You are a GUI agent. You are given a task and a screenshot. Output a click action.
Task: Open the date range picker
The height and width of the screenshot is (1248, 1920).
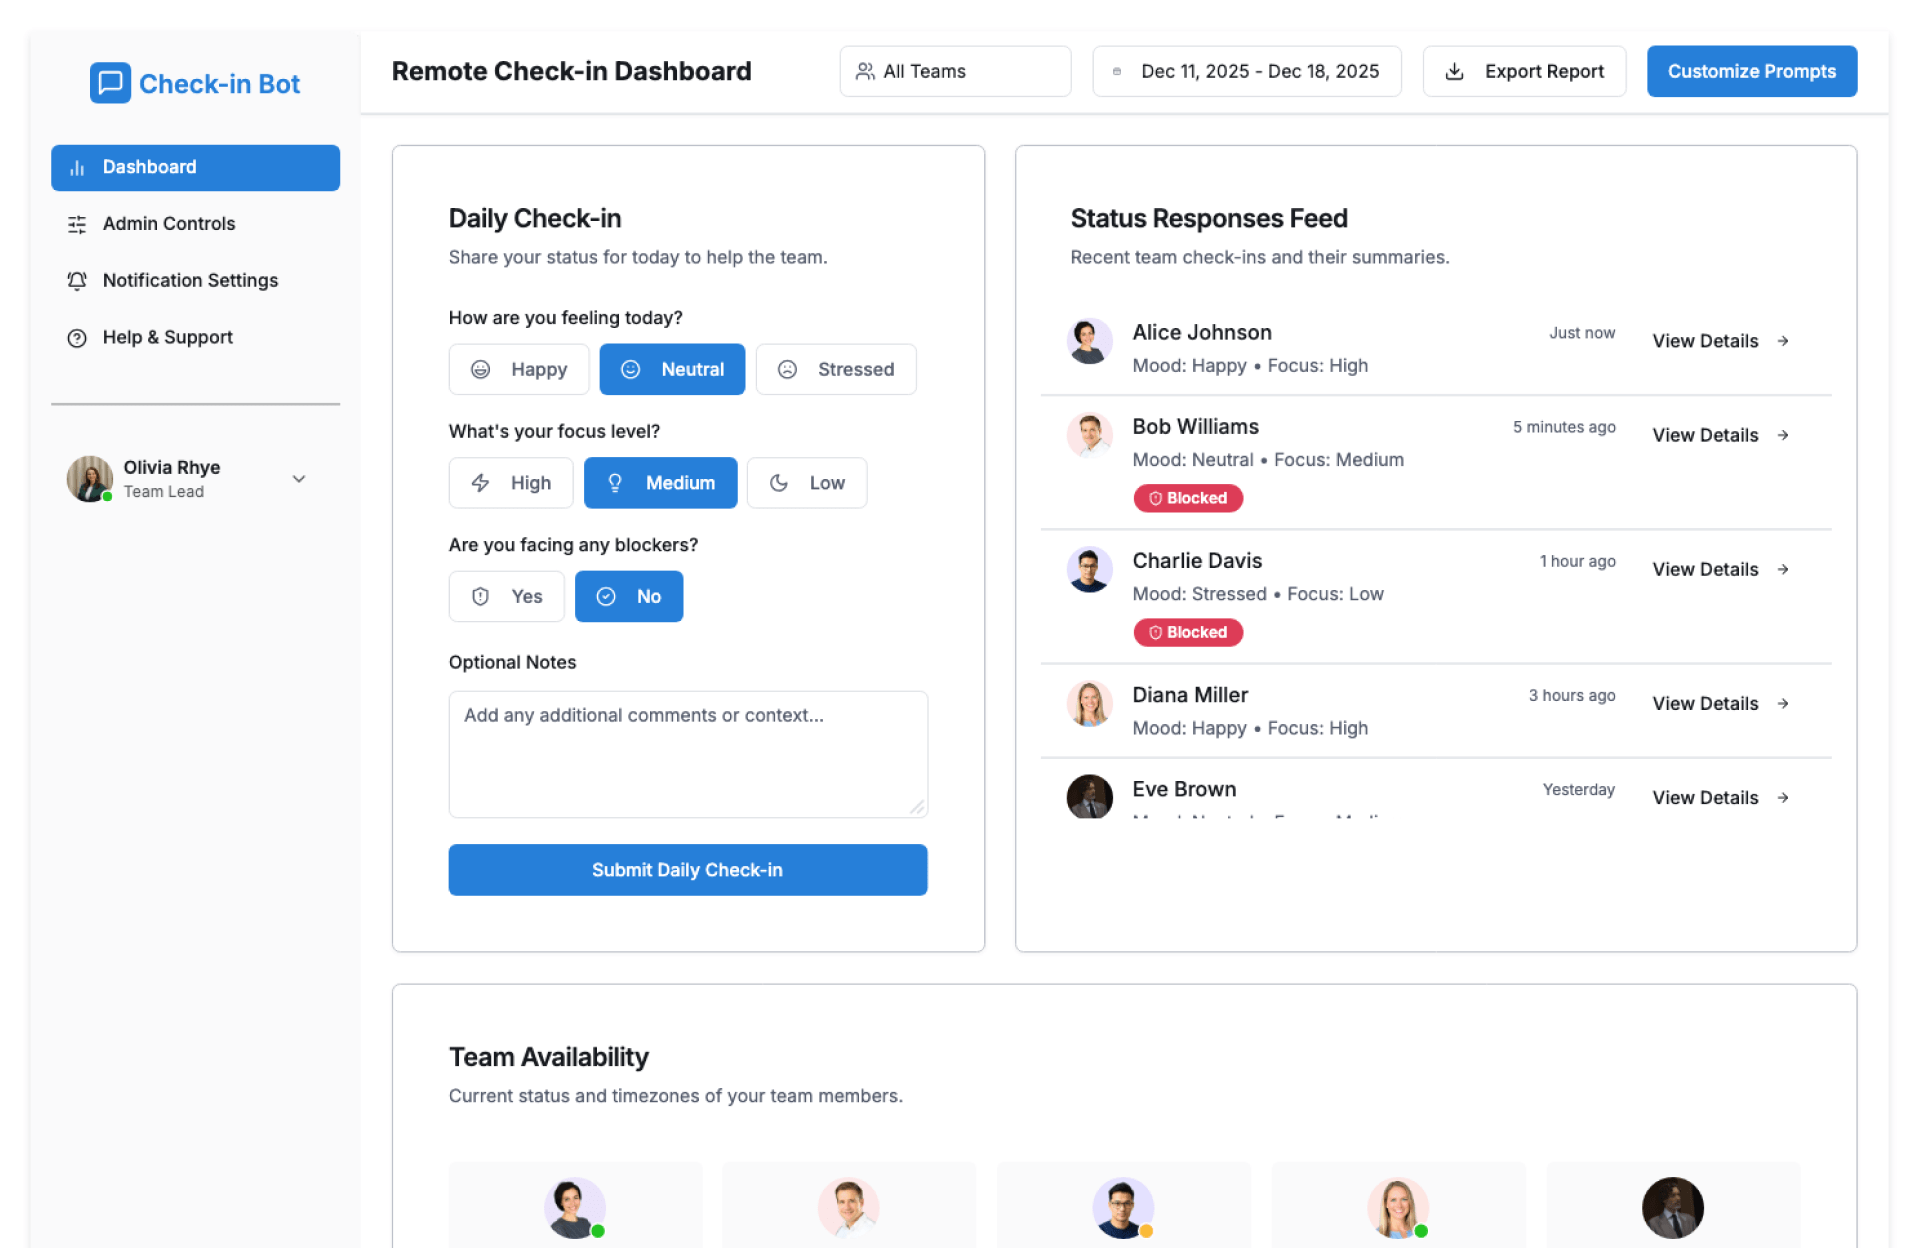(1247, 71)
